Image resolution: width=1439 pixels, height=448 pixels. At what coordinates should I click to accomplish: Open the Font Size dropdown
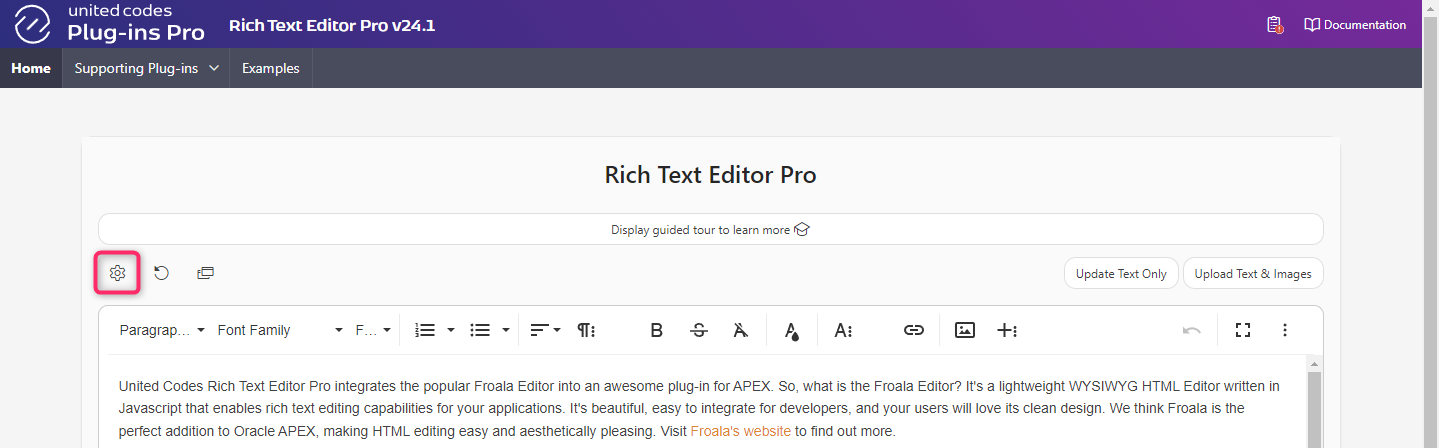pyautogui.click(x=373, y=330)
